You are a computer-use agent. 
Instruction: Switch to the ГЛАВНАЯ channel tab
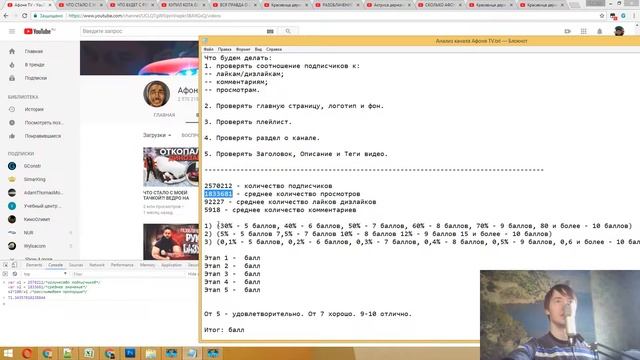click(164, 115)
